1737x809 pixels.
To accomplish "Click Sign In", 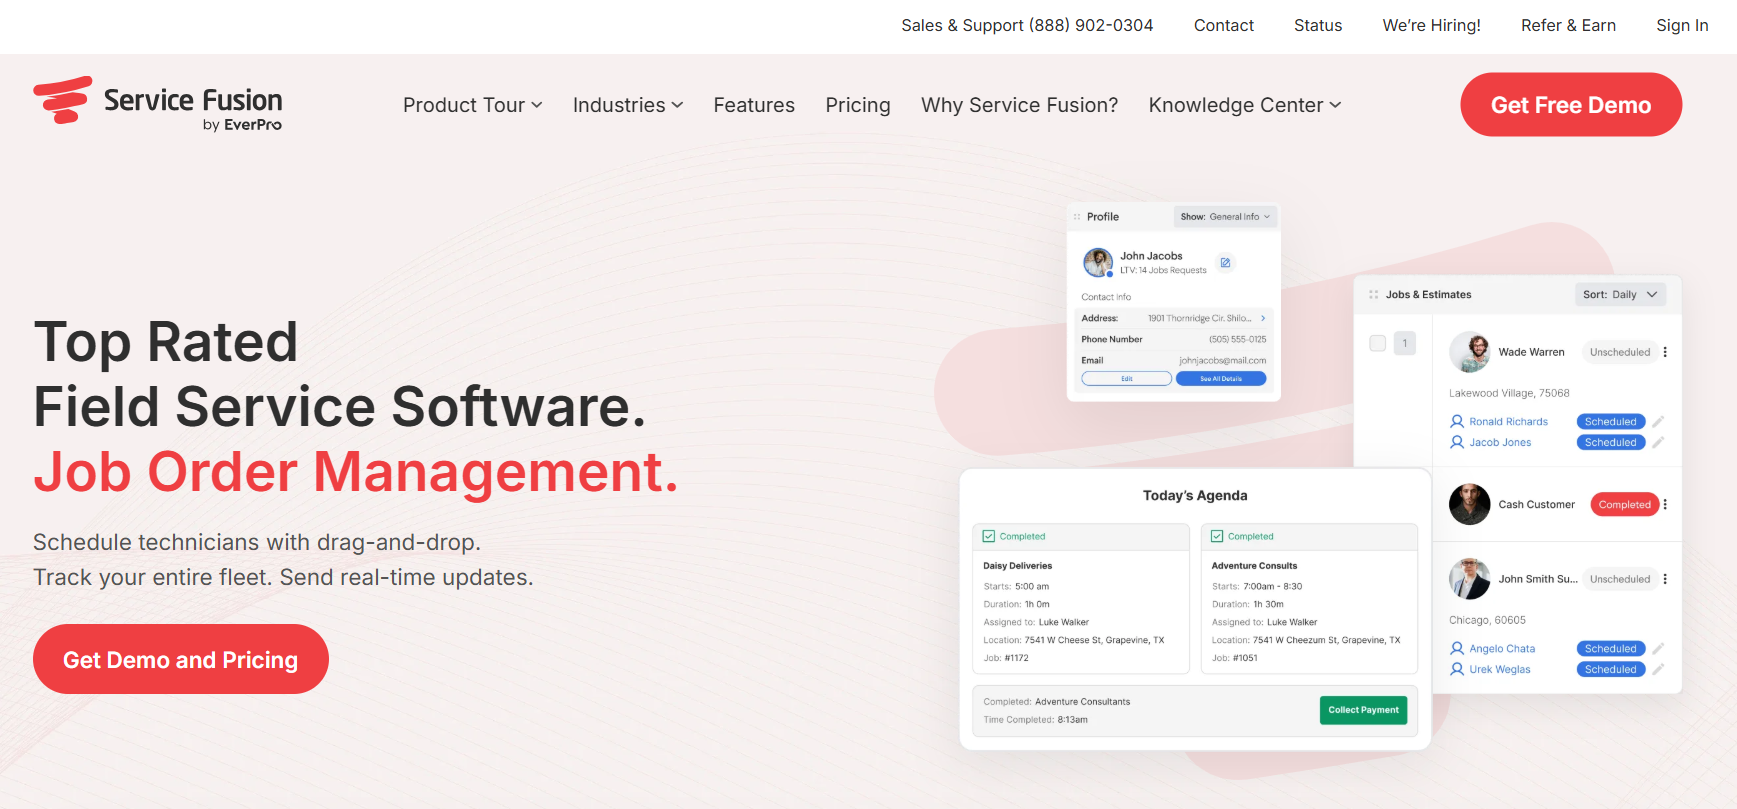I will [x=1682, y=25].
